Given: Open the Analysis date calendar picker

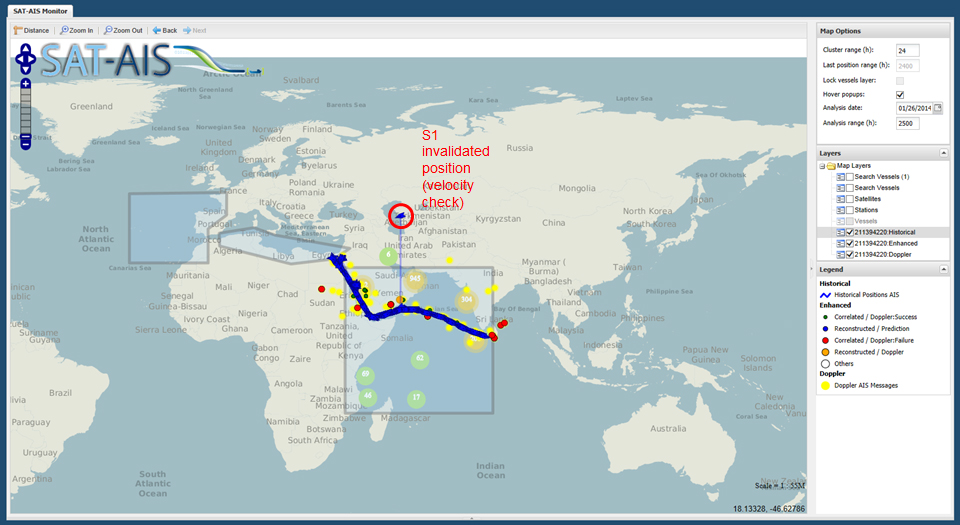Looking at the screenshot, I should coord(937,108).
